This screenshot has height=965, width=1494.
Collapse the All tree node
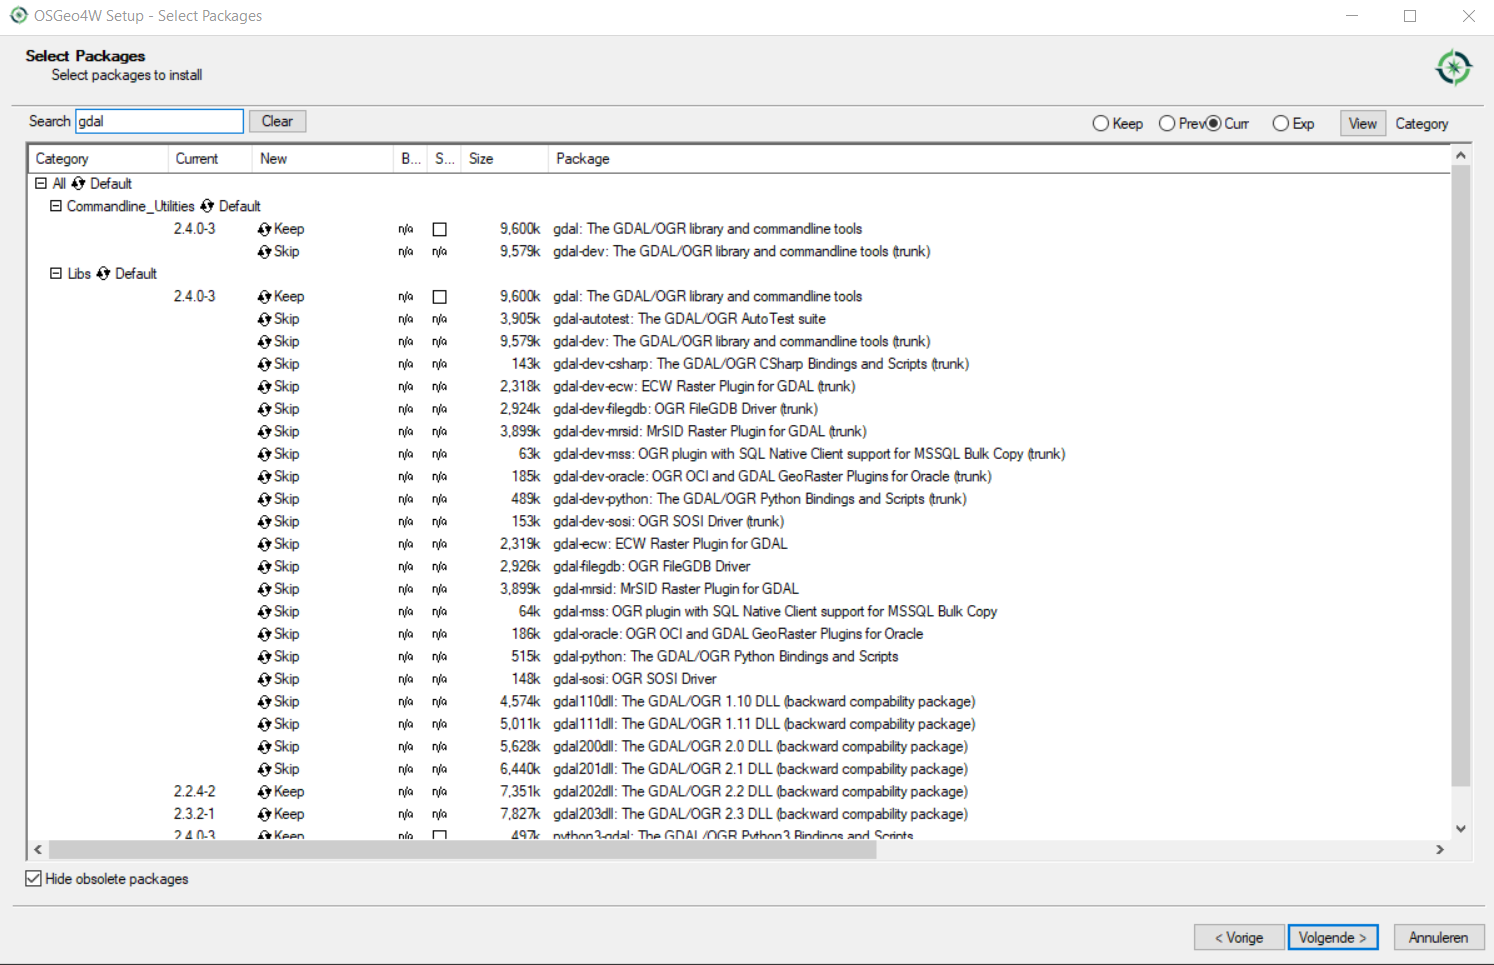click(41, 183)
